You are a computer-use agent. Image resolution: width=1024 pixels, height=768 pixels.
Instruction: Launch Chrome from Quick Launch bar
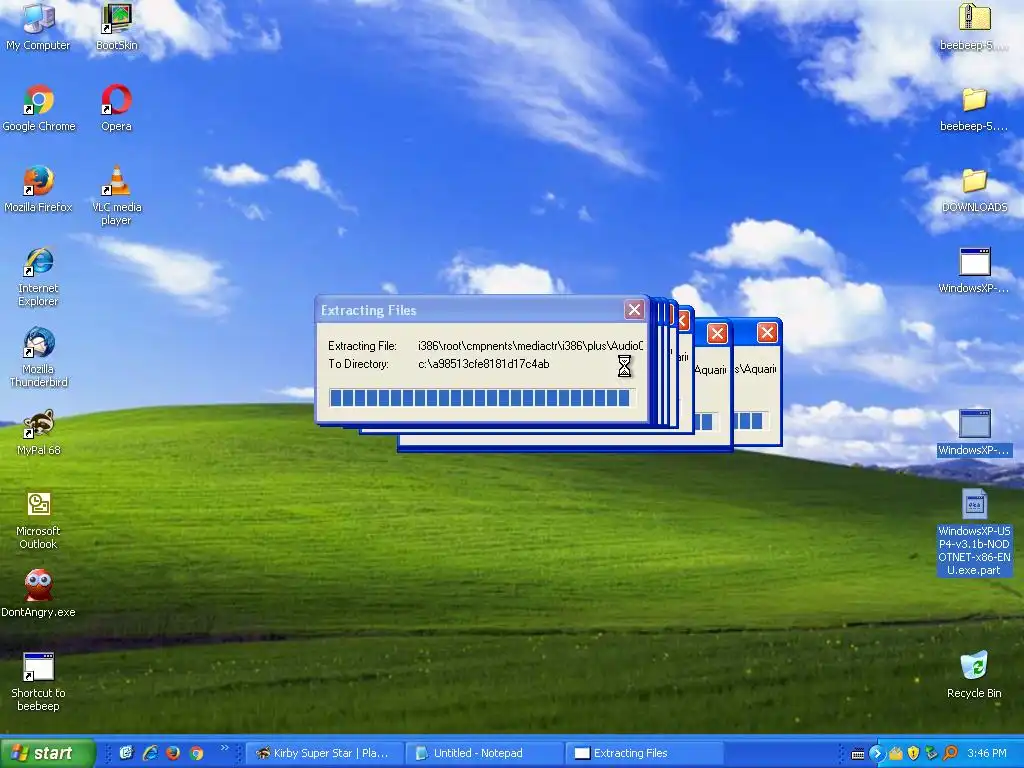point(197,753)
